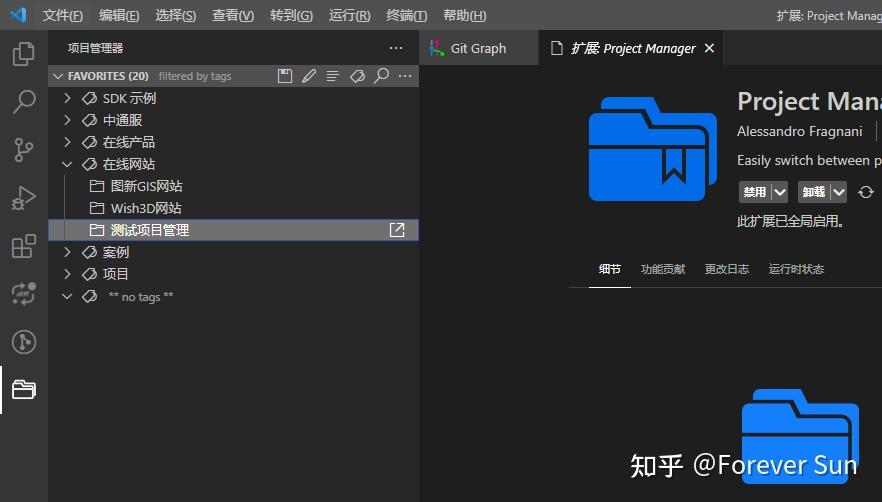Collapse the ** no tags ** group
Screen dimensions: 882x502
point(67,296)
